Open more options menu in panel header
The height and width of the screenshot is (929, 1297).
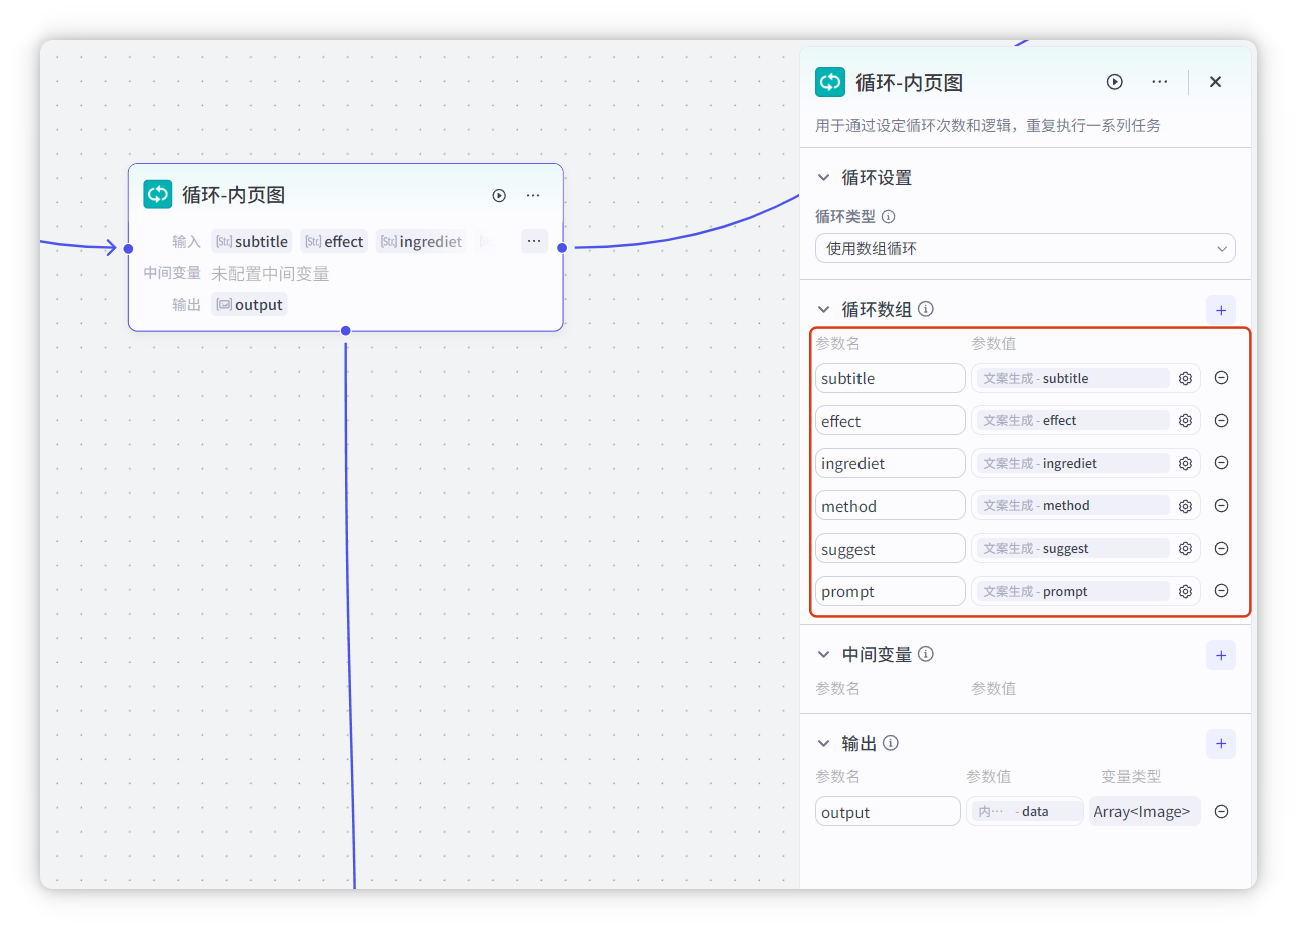1159,82
